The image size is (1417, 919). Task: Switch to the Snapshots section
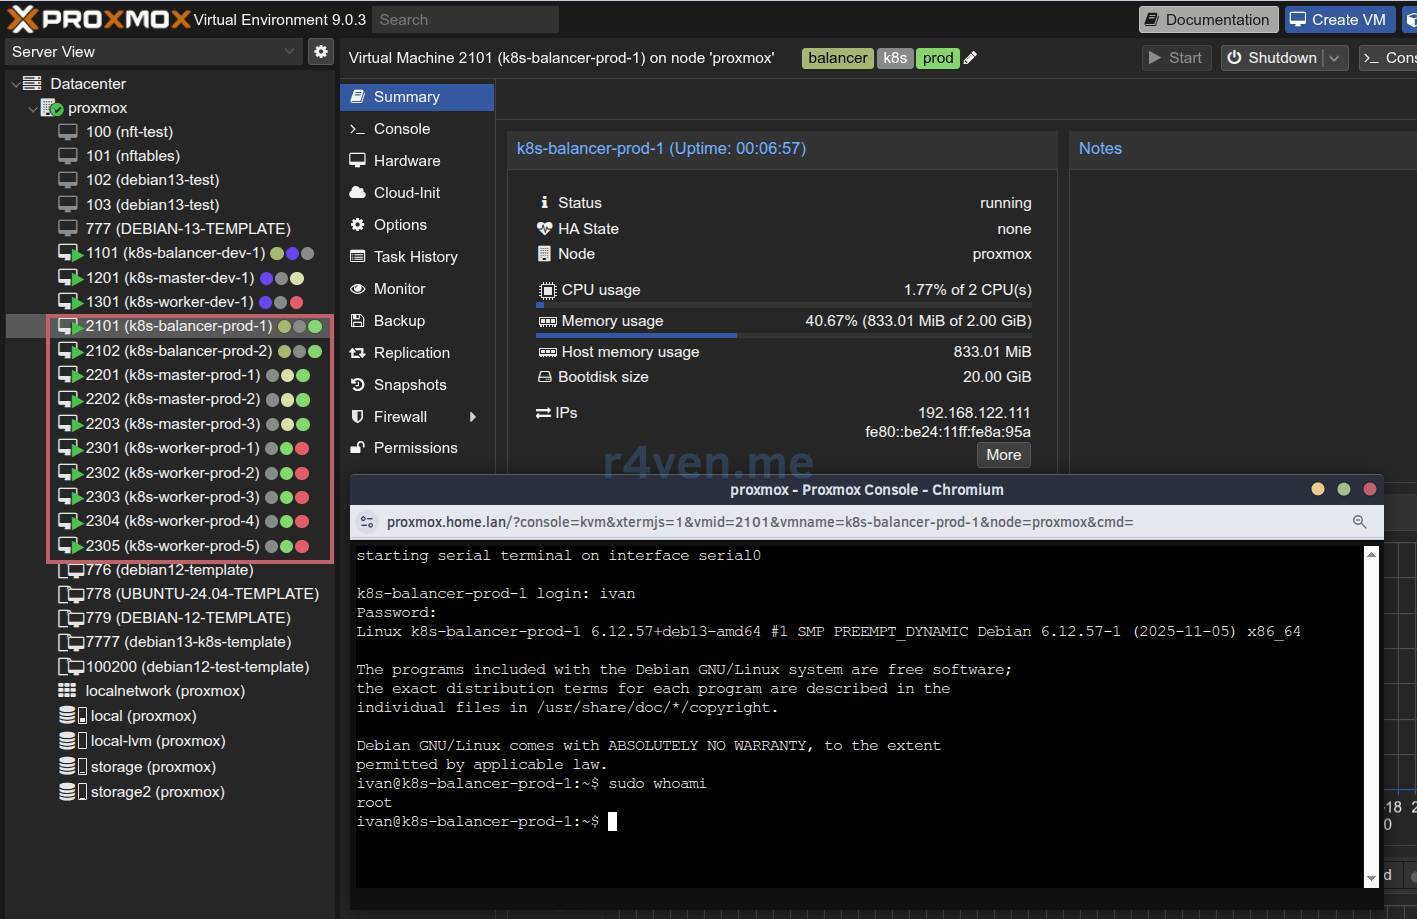point(409,385)
